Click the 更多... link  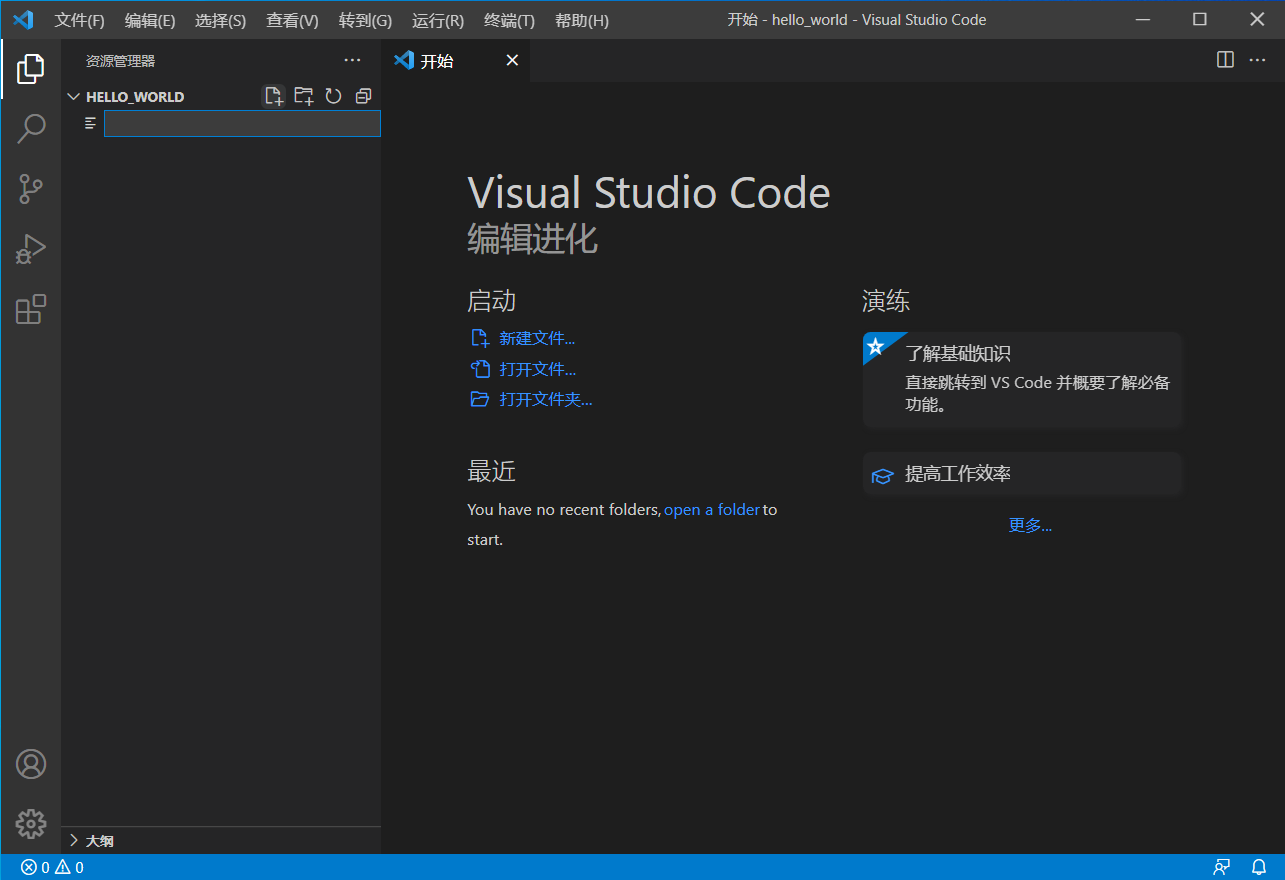click(1030, 525)
